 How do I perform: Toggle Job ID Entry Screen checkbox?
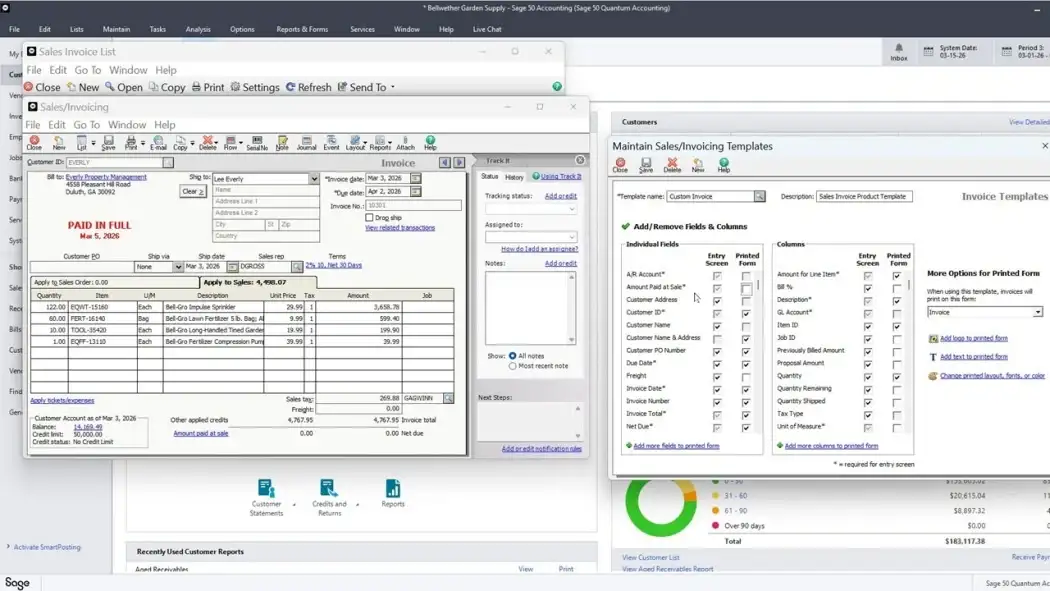(x=868, y=339)
